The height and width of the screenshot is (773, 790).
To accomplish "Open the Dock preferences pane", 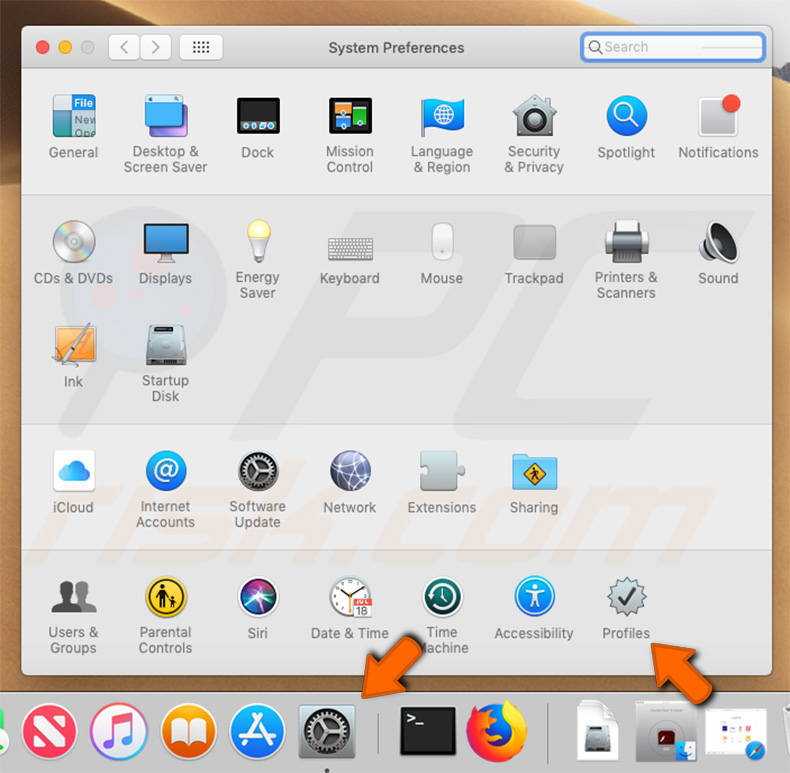I will point(258,116).
